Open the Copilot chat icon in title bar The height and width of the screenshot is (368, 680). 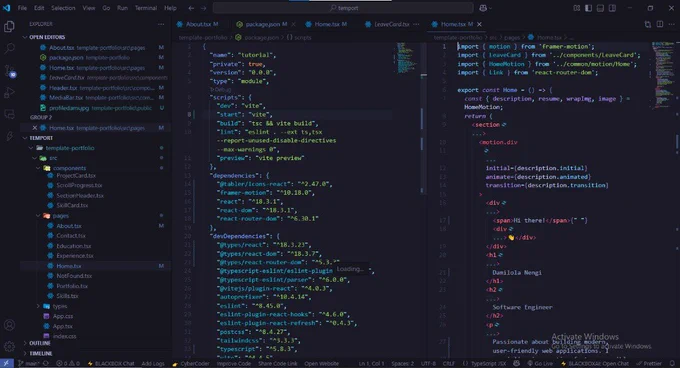point(483,8)
